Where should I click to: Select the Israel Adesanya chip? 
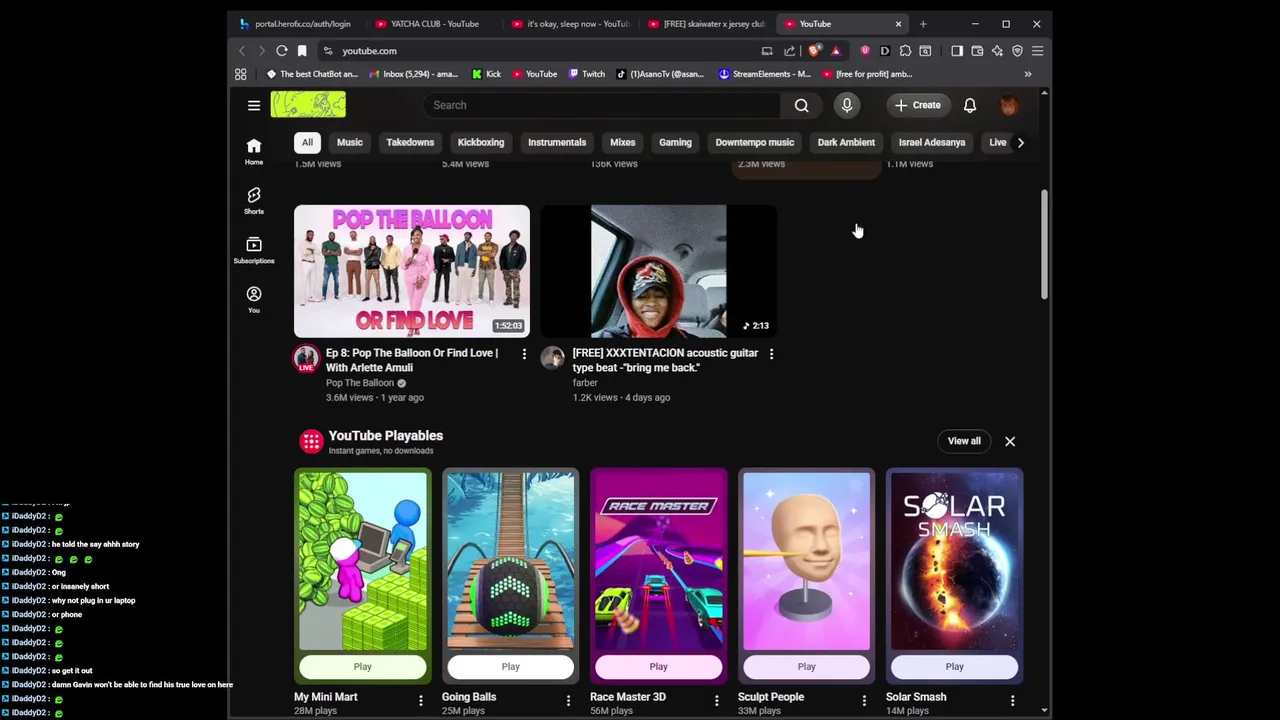932,142
